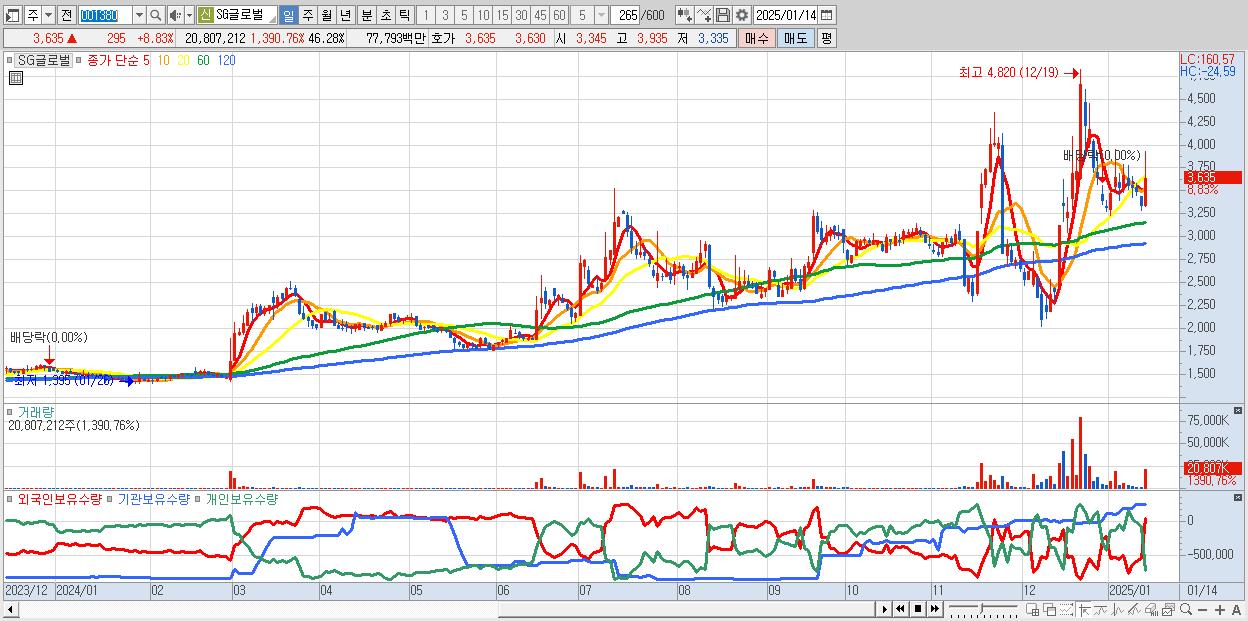This screenshot has width=1248, height=621.
Task: Expand the custom interval dropdown arrow
Action: tap(601, 15)
